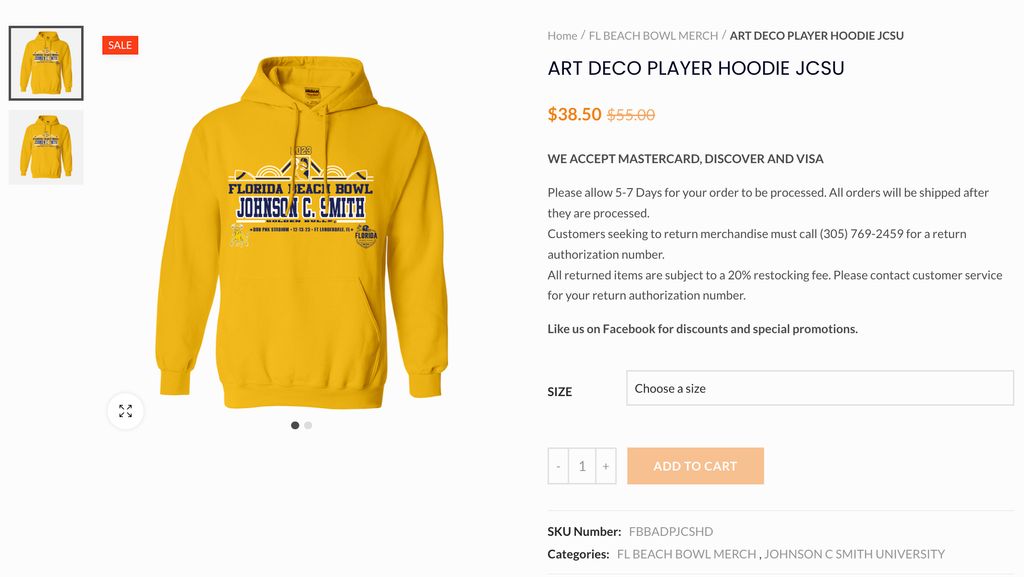Go to the first image slide dot

295,425
